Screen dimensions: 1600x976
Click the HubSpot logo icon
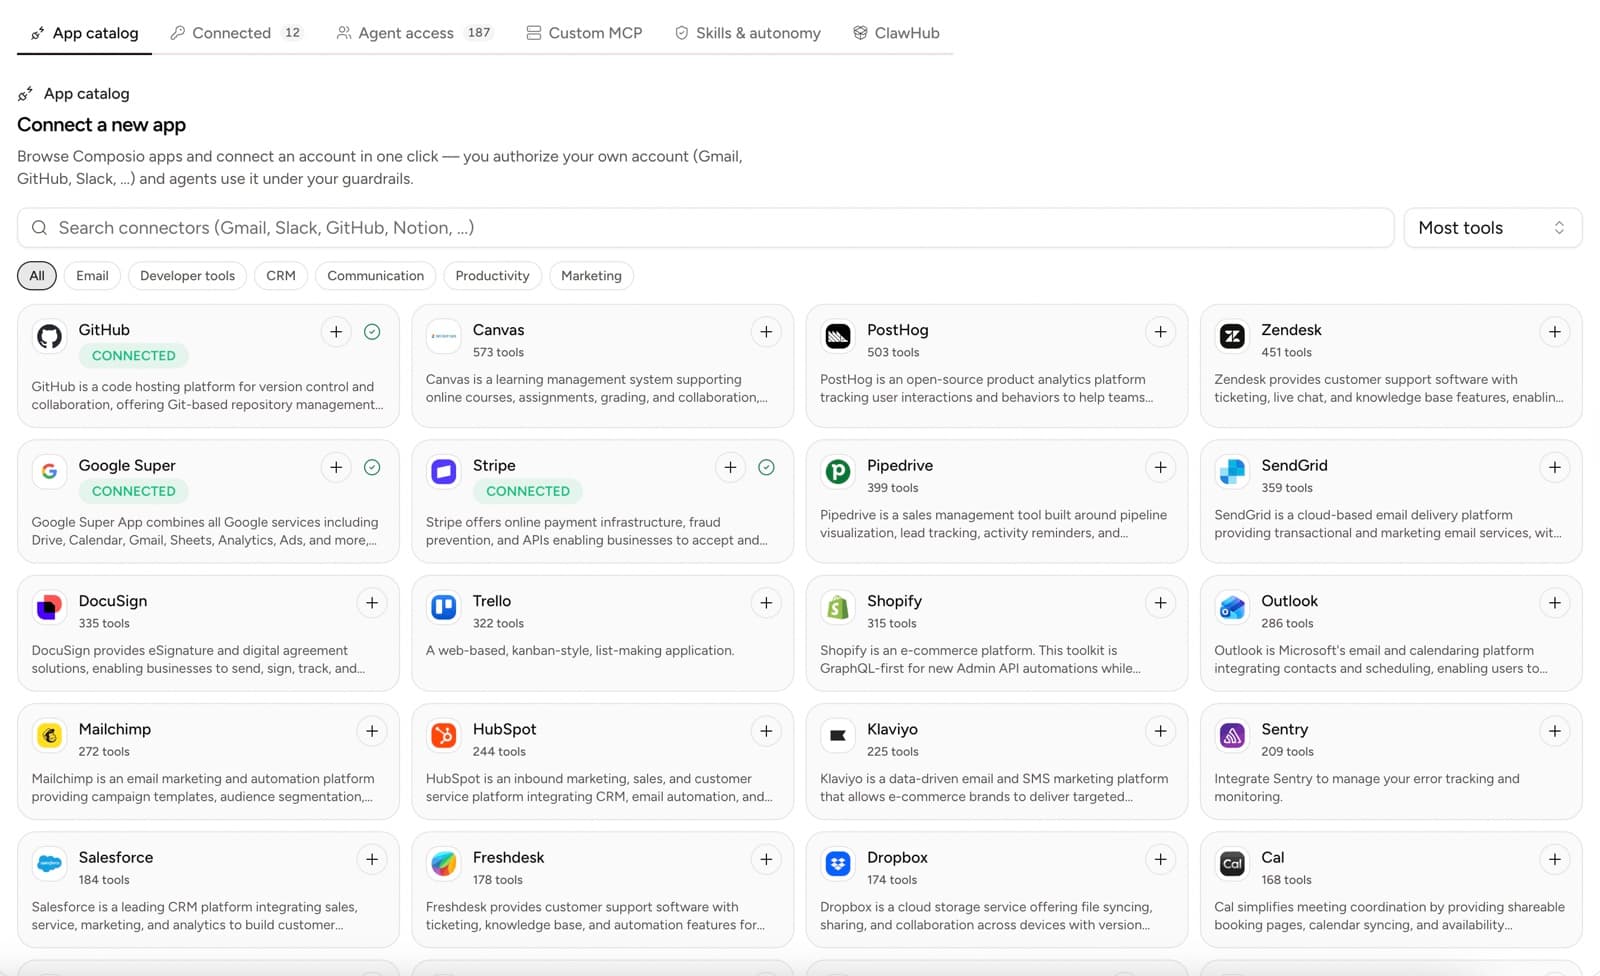coord(443,735)
